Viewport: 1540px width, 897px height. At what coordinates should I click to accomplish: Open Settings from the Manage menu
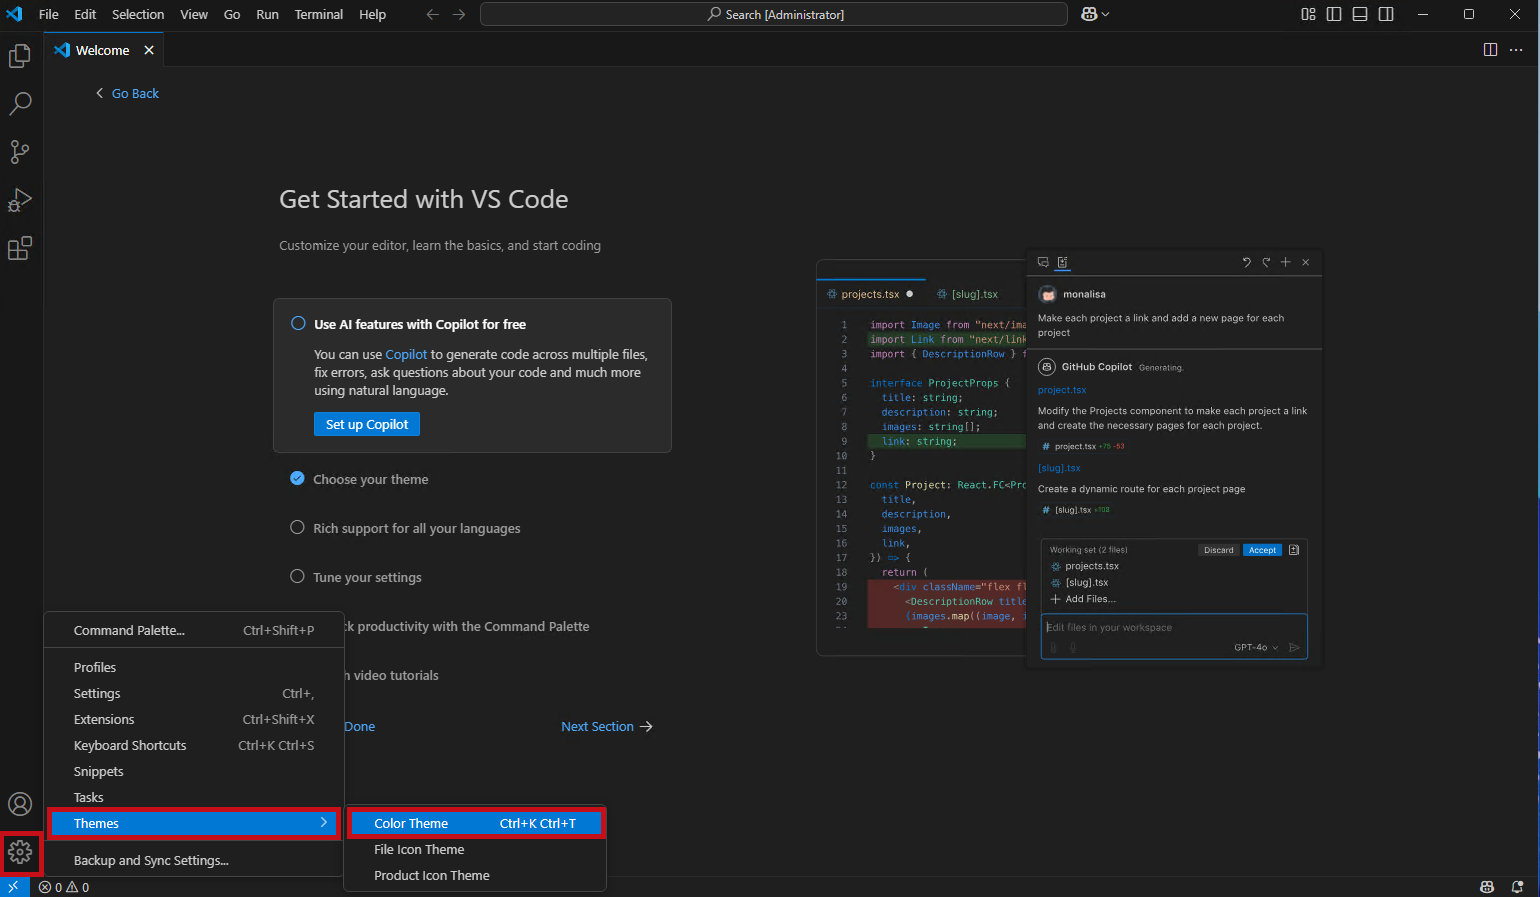[x=194, y=693]
